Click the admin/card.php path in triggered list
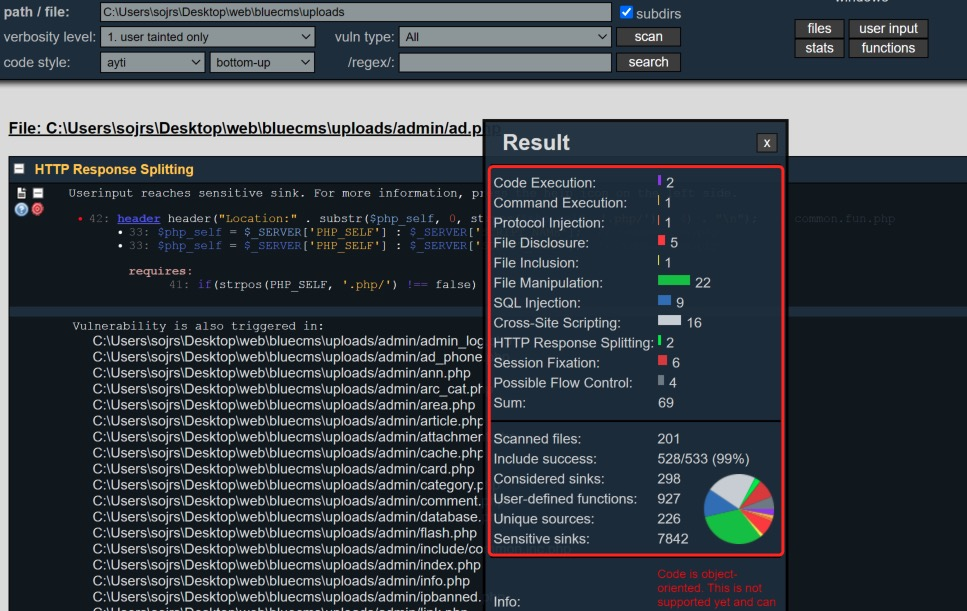The image size is (967, 611). click(x=284, y=469)
